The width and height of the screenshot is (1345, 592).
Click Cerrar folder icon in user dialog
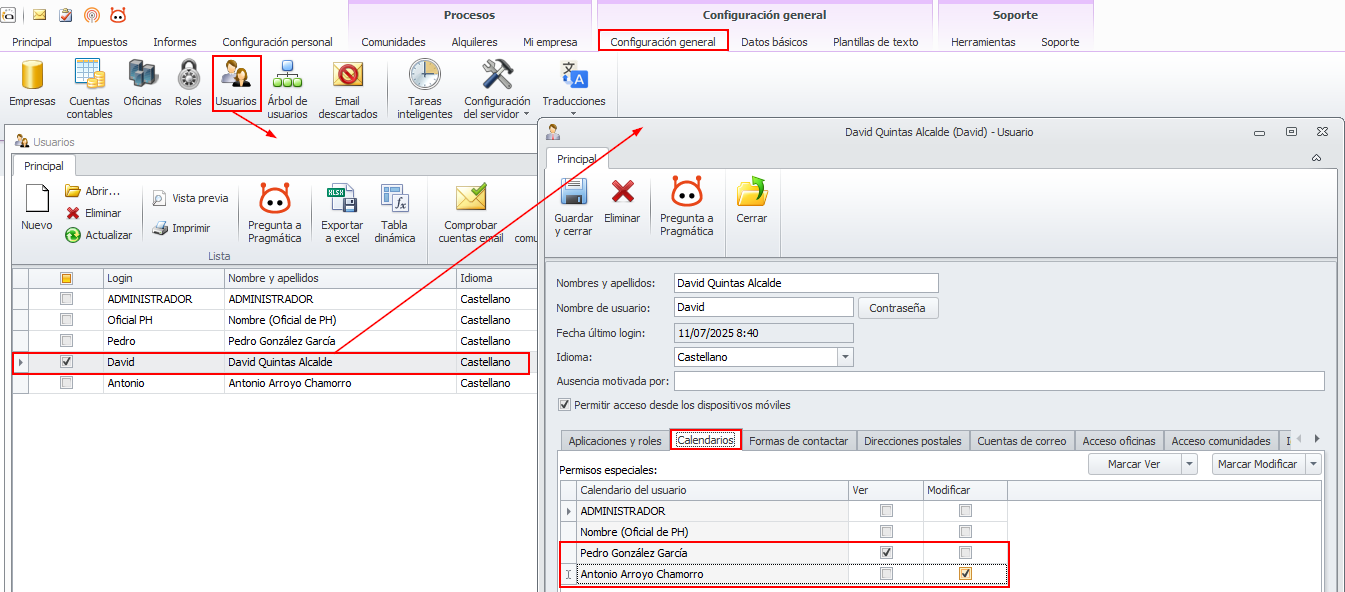click(x=752, y=201)
